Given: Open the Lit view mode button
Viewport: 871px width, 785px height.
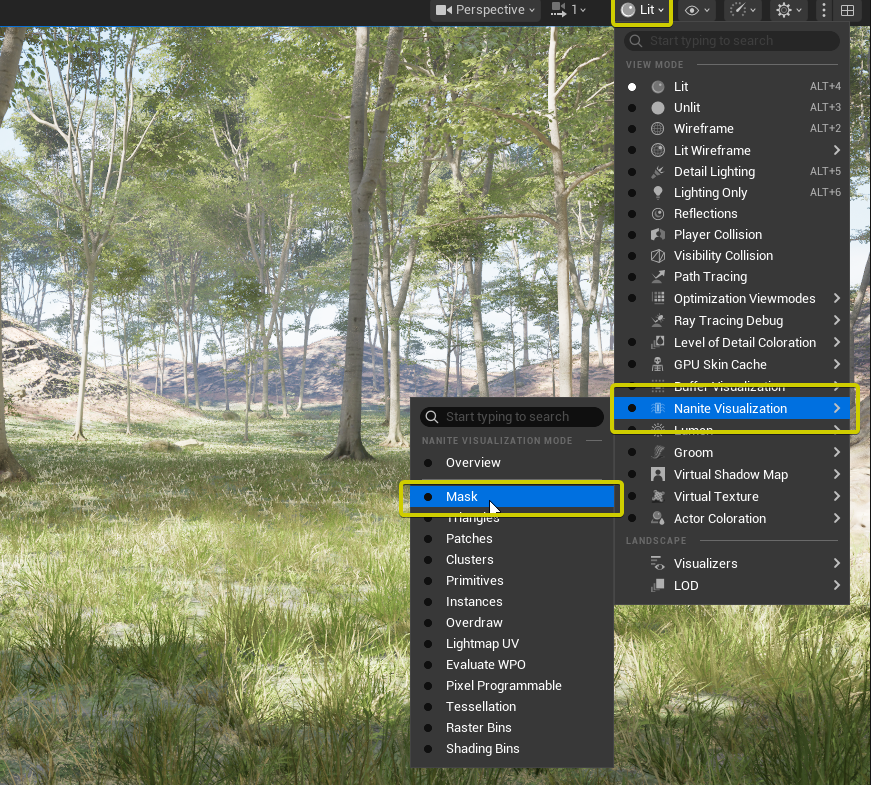Looking at the screenshot, I should [x=641, y=10].
